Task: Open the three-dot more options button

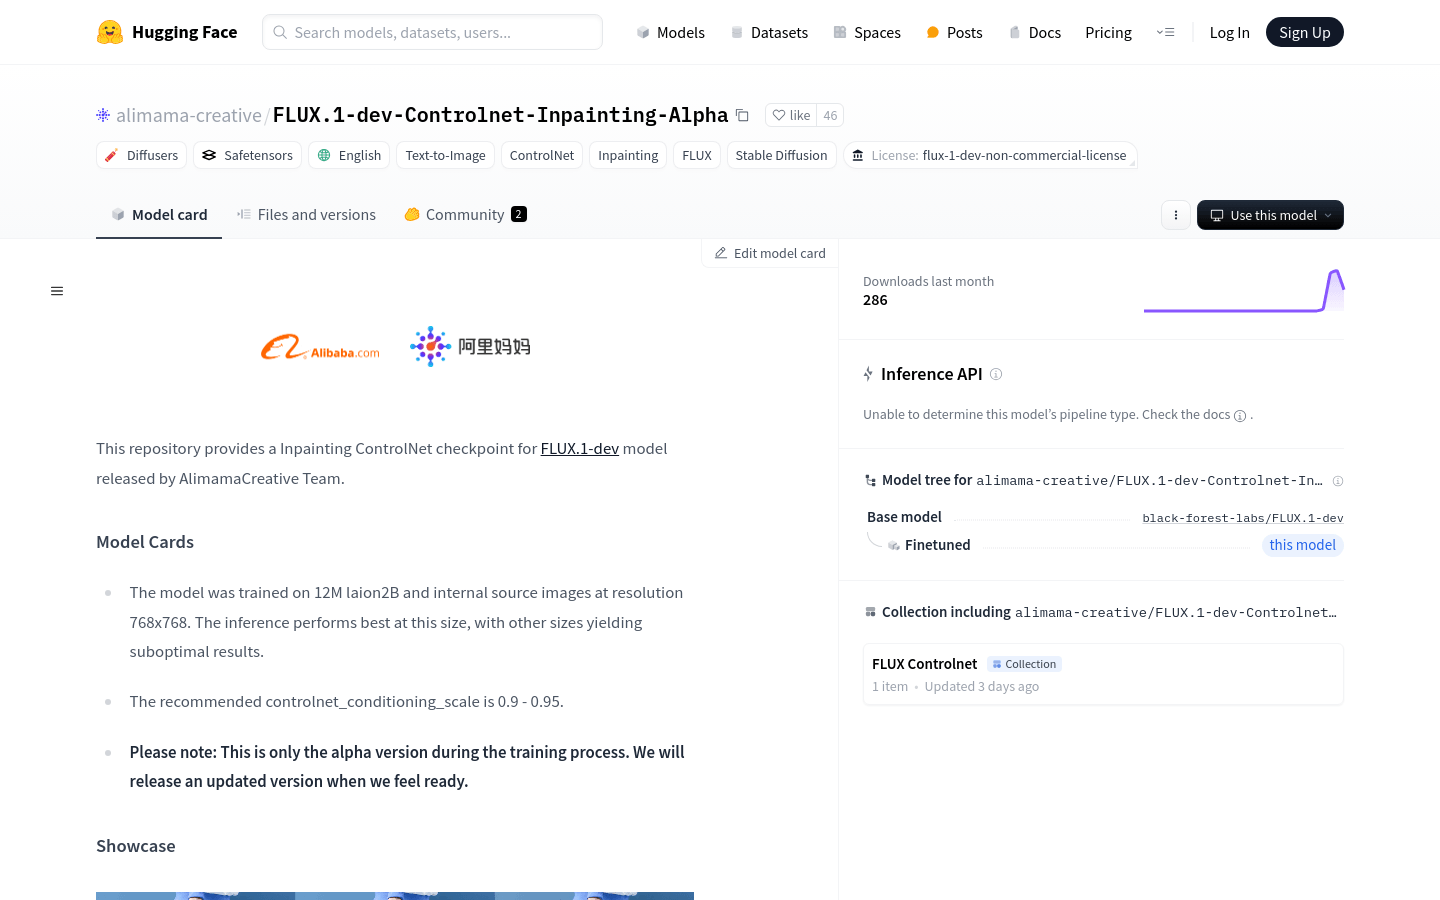Action: (x=1176, y=215)
